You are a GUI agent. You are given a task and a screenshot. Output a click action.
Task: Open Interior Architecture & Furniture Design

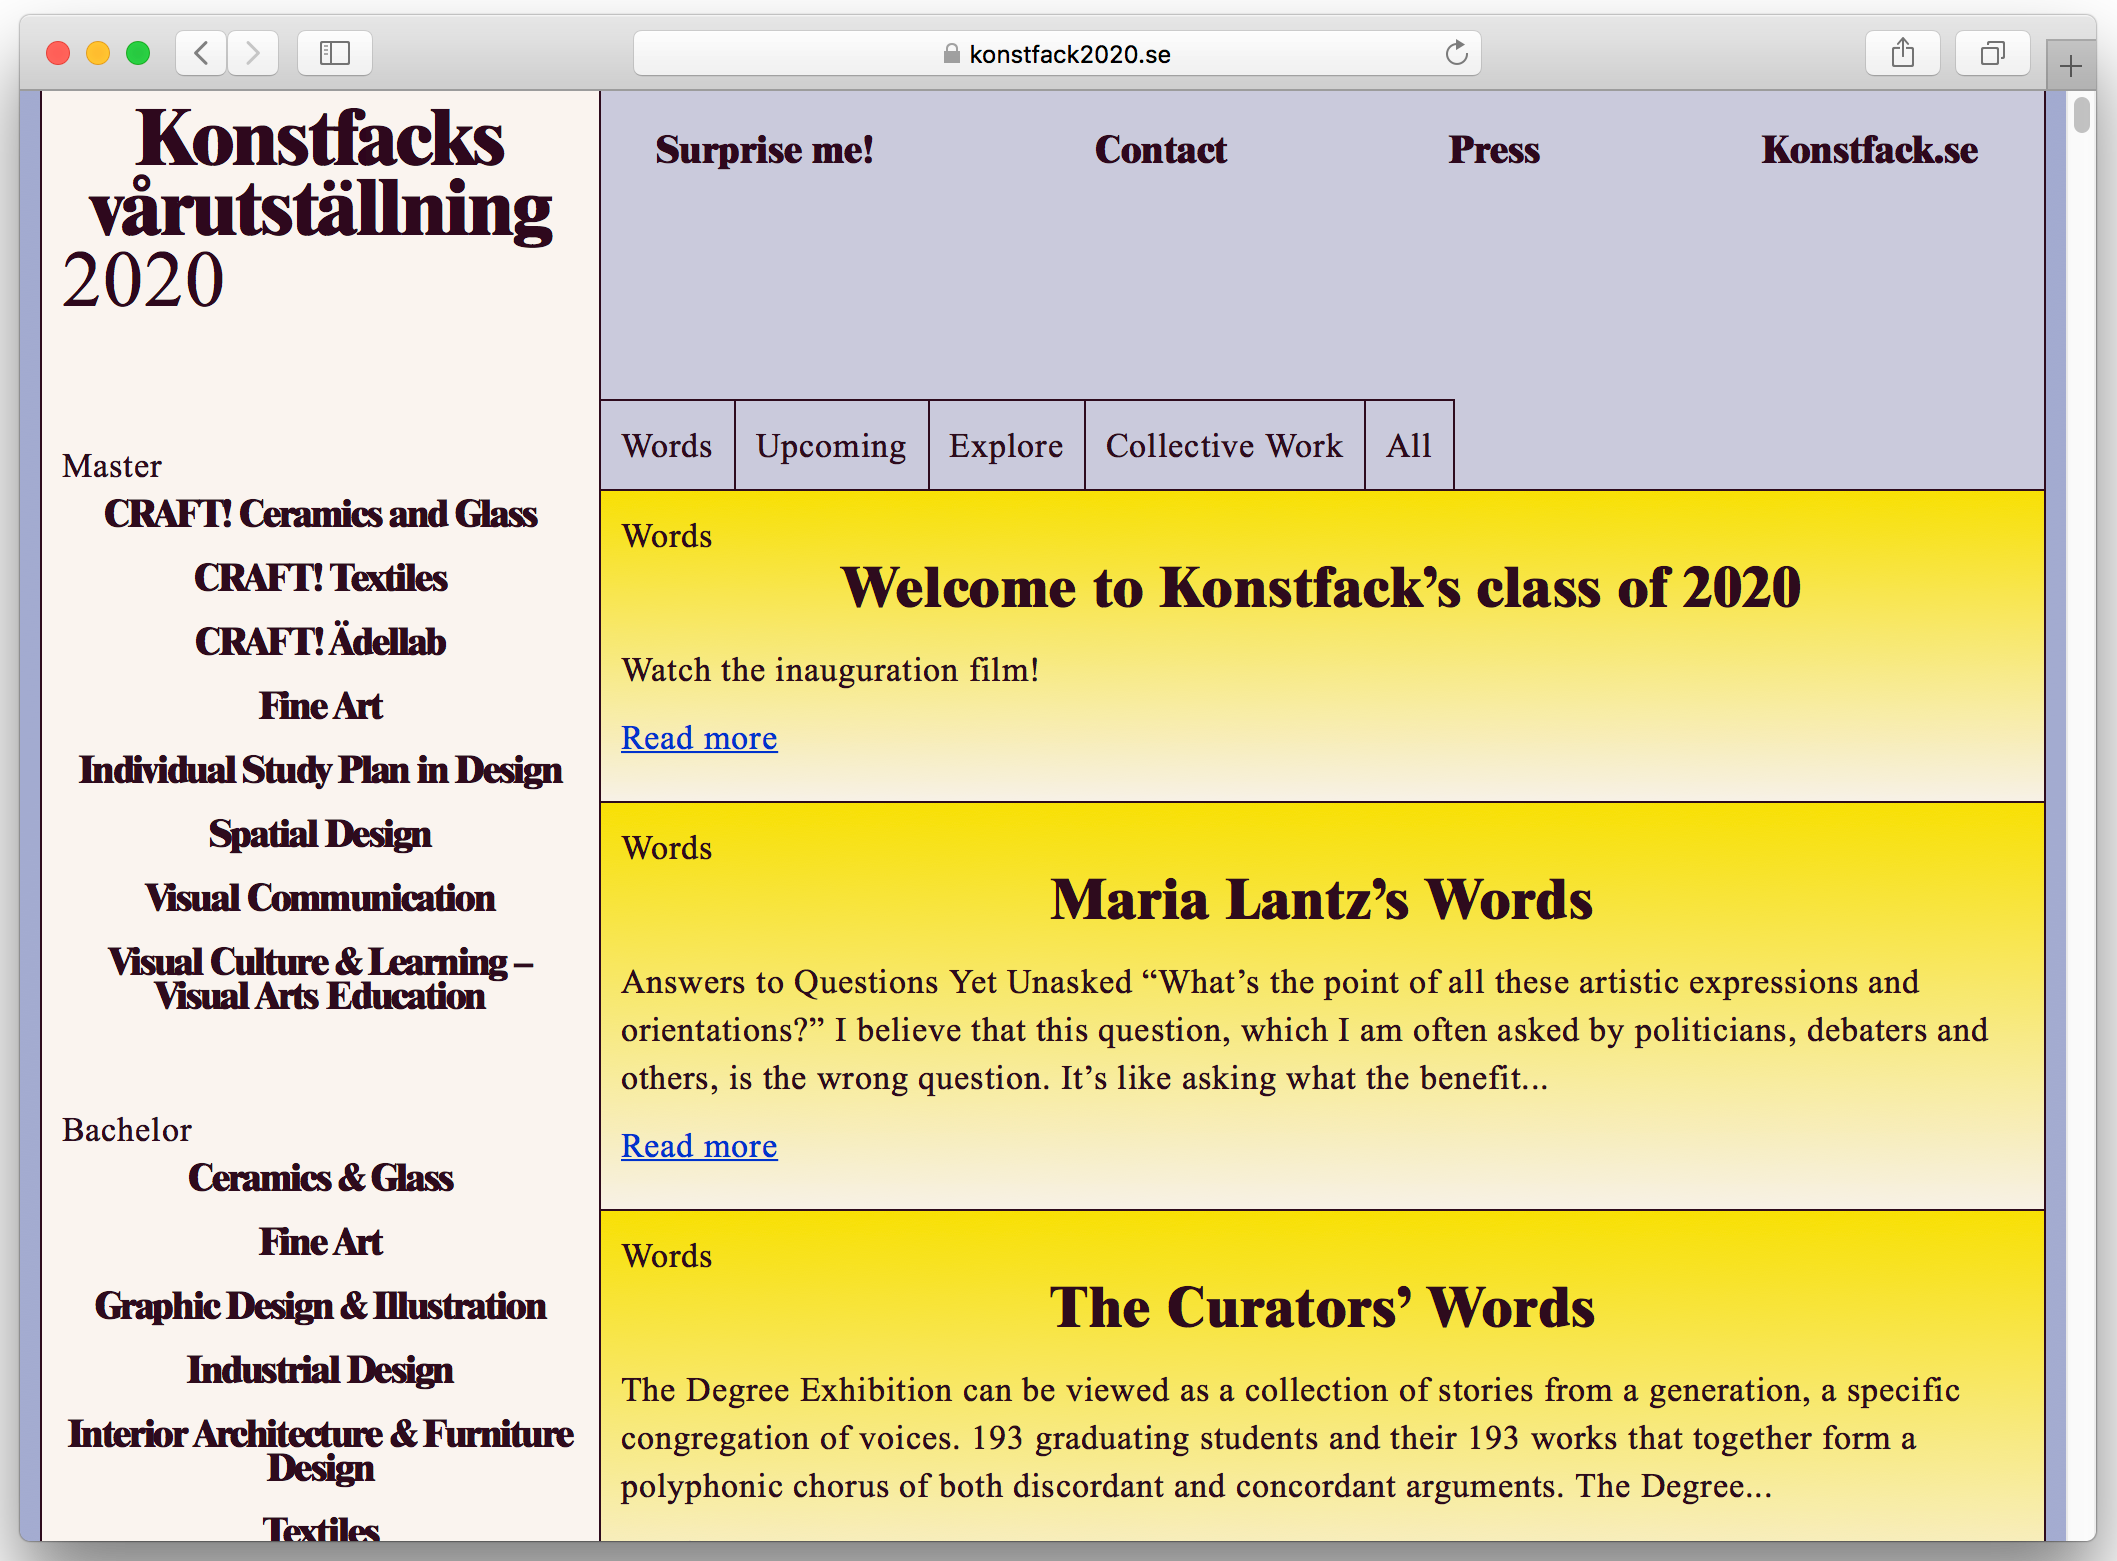[320, 1451]
